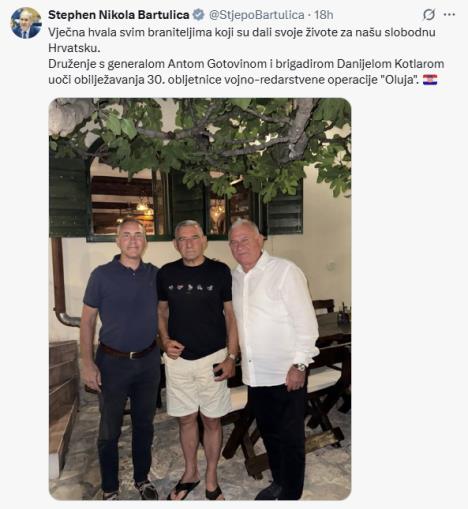
Task: Click the word "Hrvatsku." in the tweet
Action: (74, 48)
